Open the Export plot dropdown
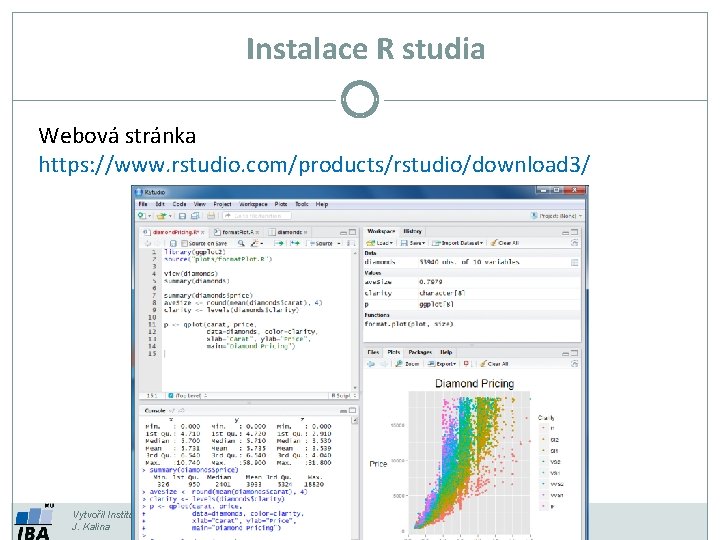Viewport: 720px width, 540px height. [442, 364]
